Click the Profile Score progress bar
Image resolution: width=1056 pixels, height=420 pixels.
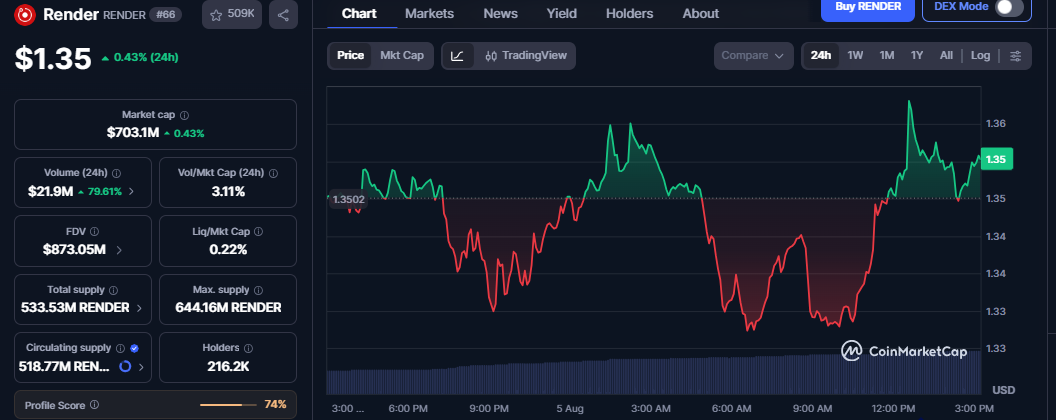228,405
